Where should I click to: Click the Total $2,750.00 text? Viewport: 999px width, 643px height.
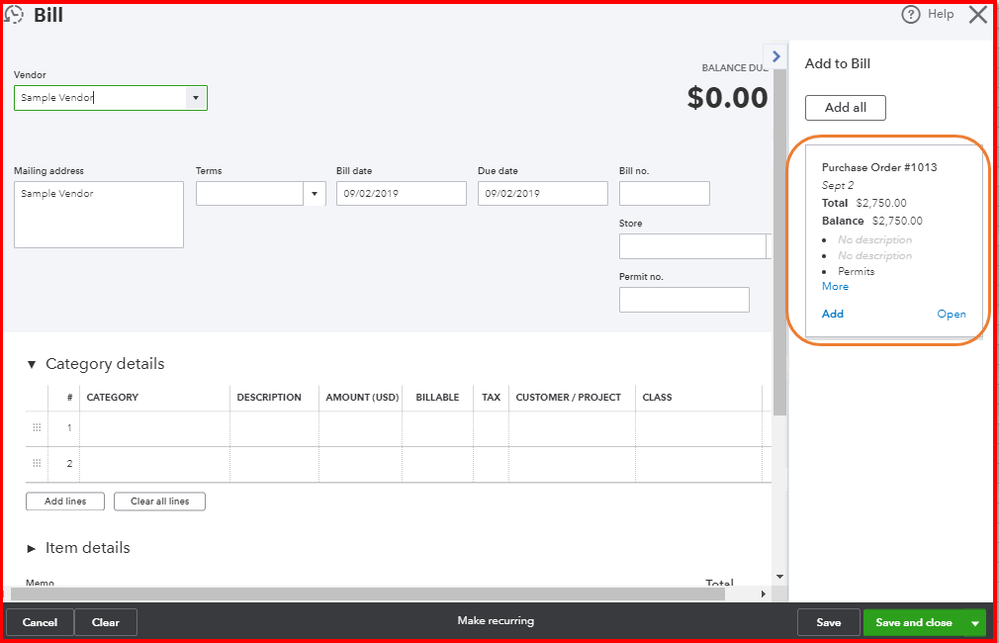pyautogui.click(x=864, y=203)
